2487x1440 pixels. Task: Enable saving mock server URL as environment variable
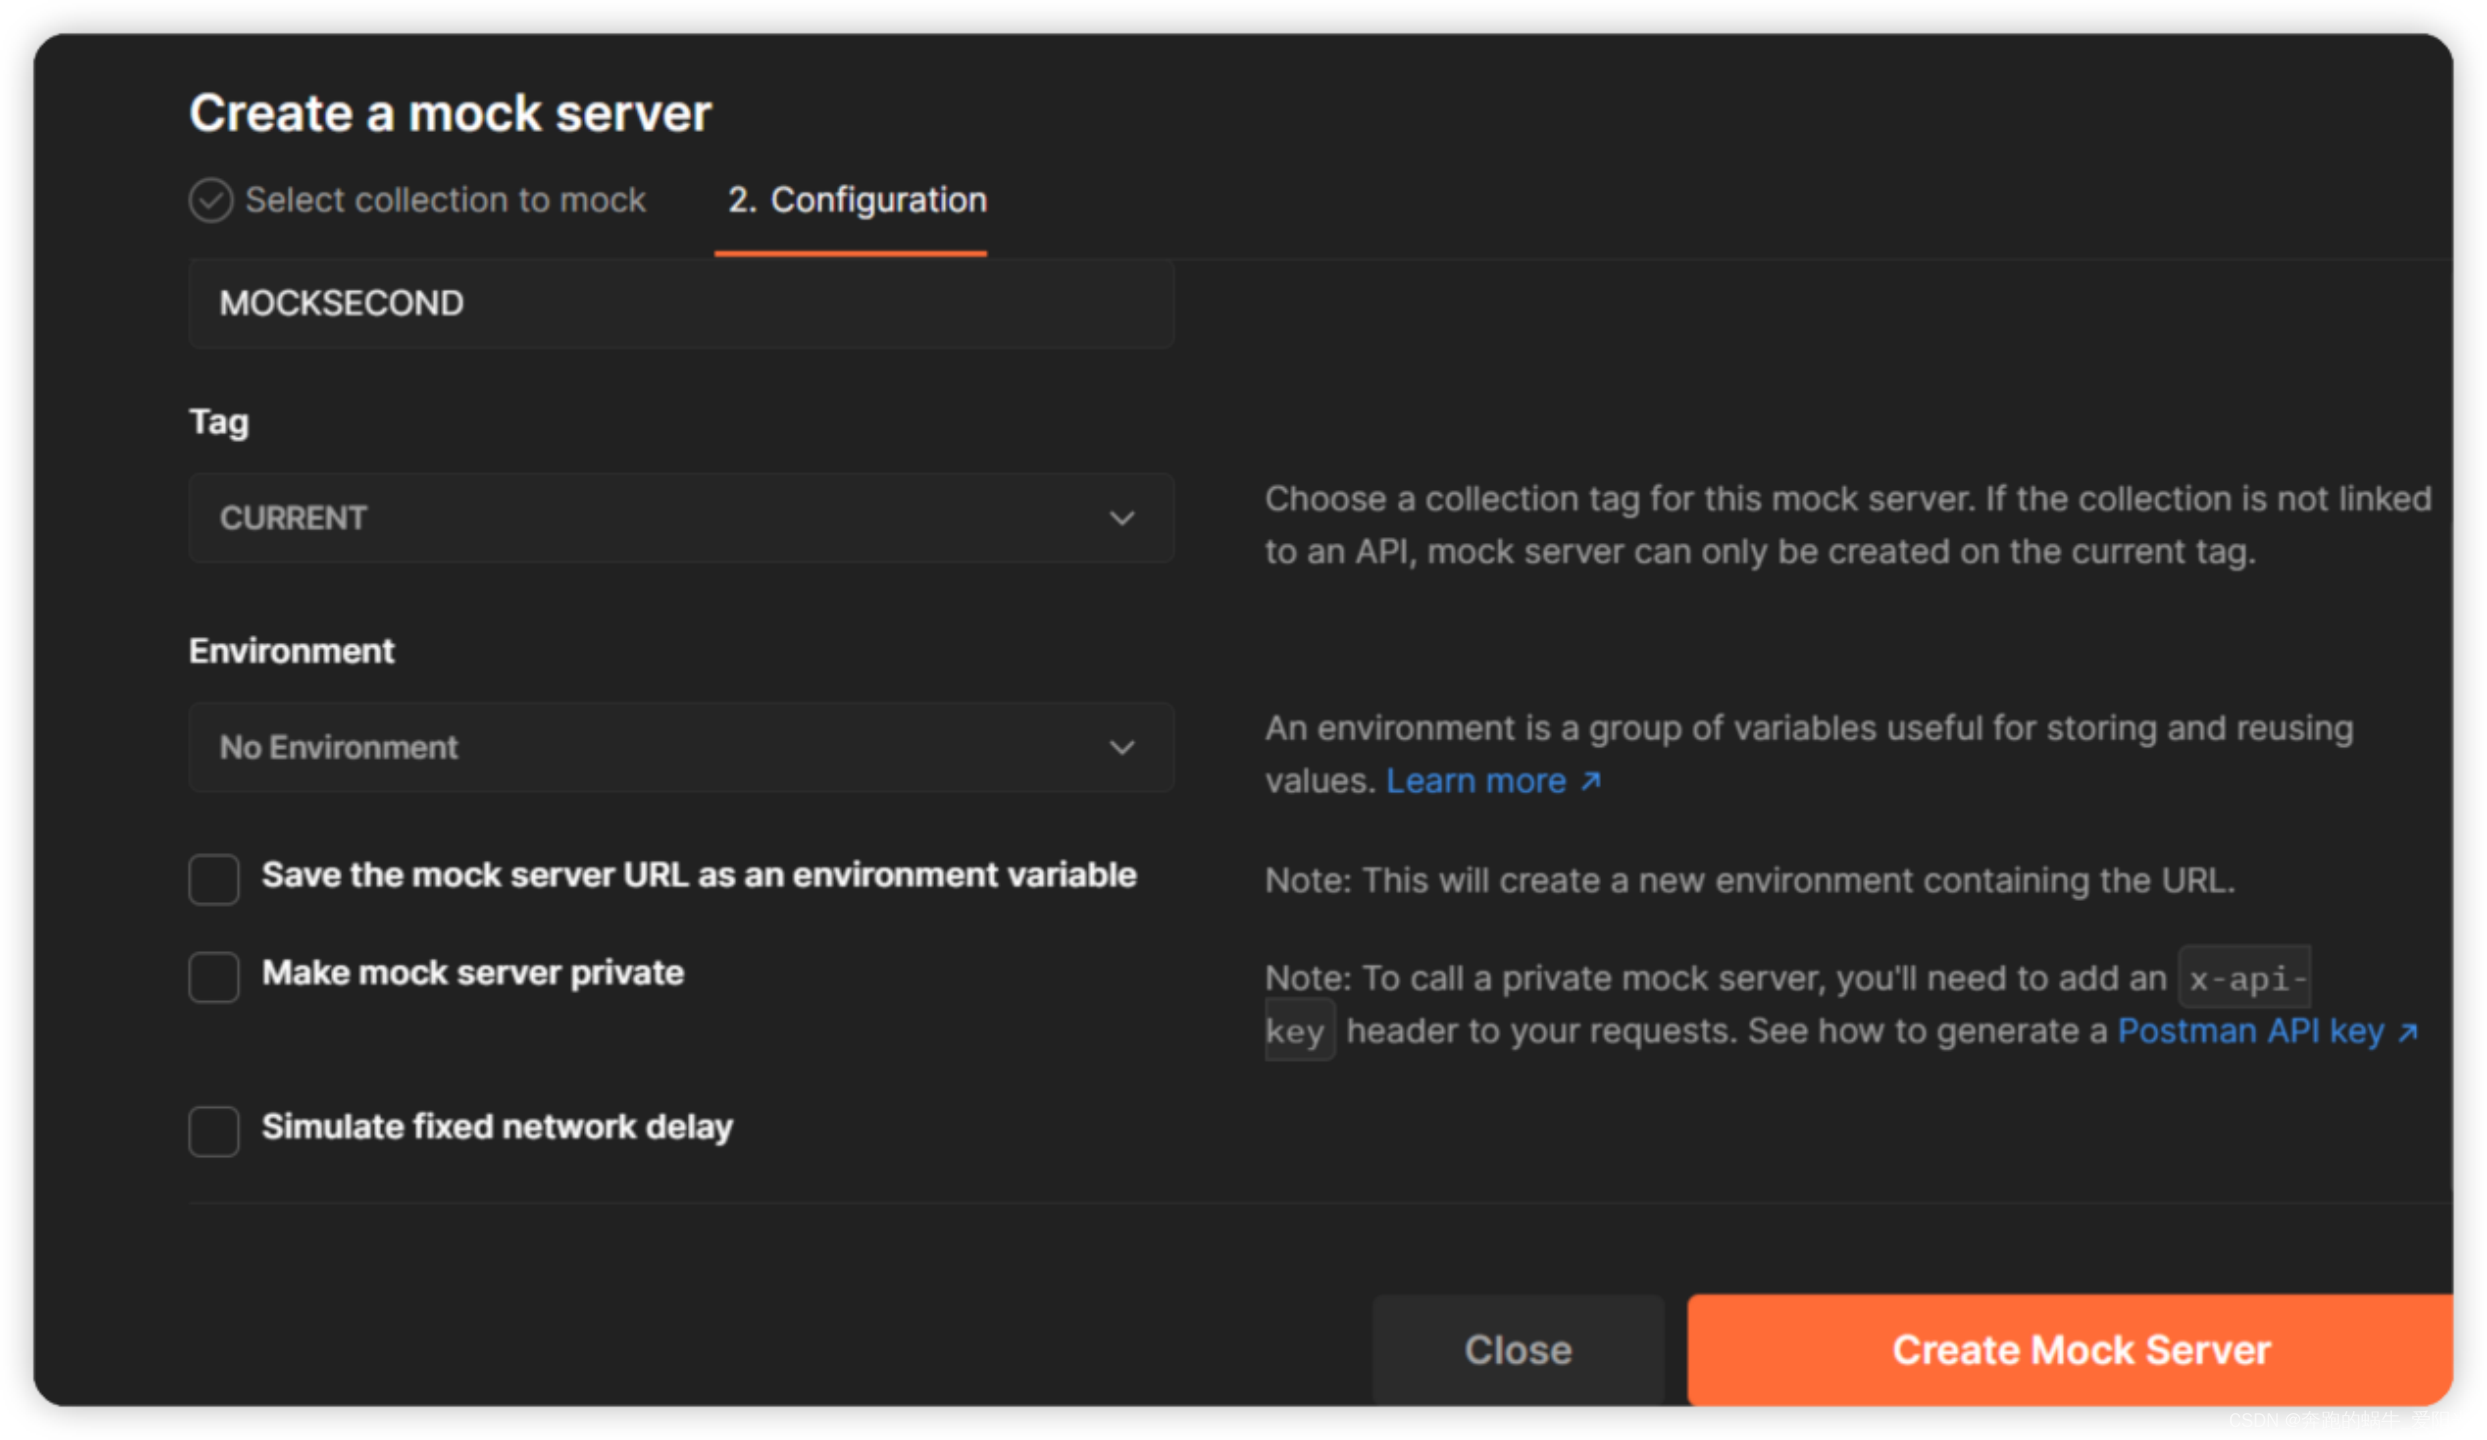click(x=213, y=878)
